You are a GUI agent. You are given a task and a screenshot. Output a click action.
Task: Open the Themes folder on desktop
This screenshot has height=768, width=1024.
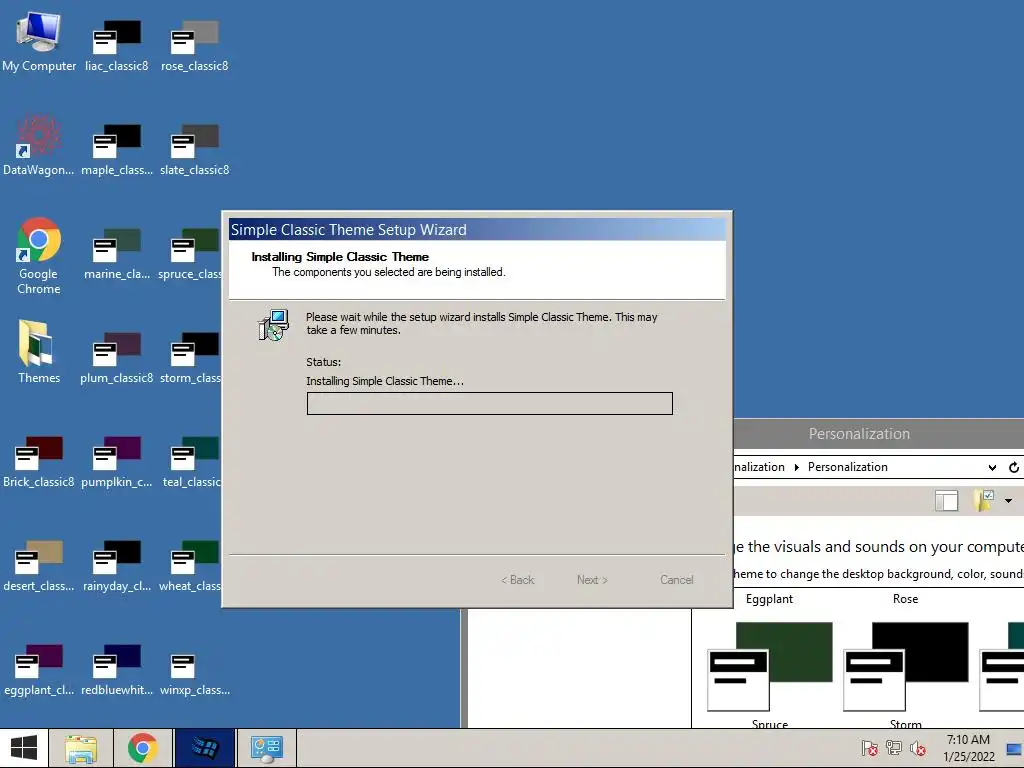[39, 351]
